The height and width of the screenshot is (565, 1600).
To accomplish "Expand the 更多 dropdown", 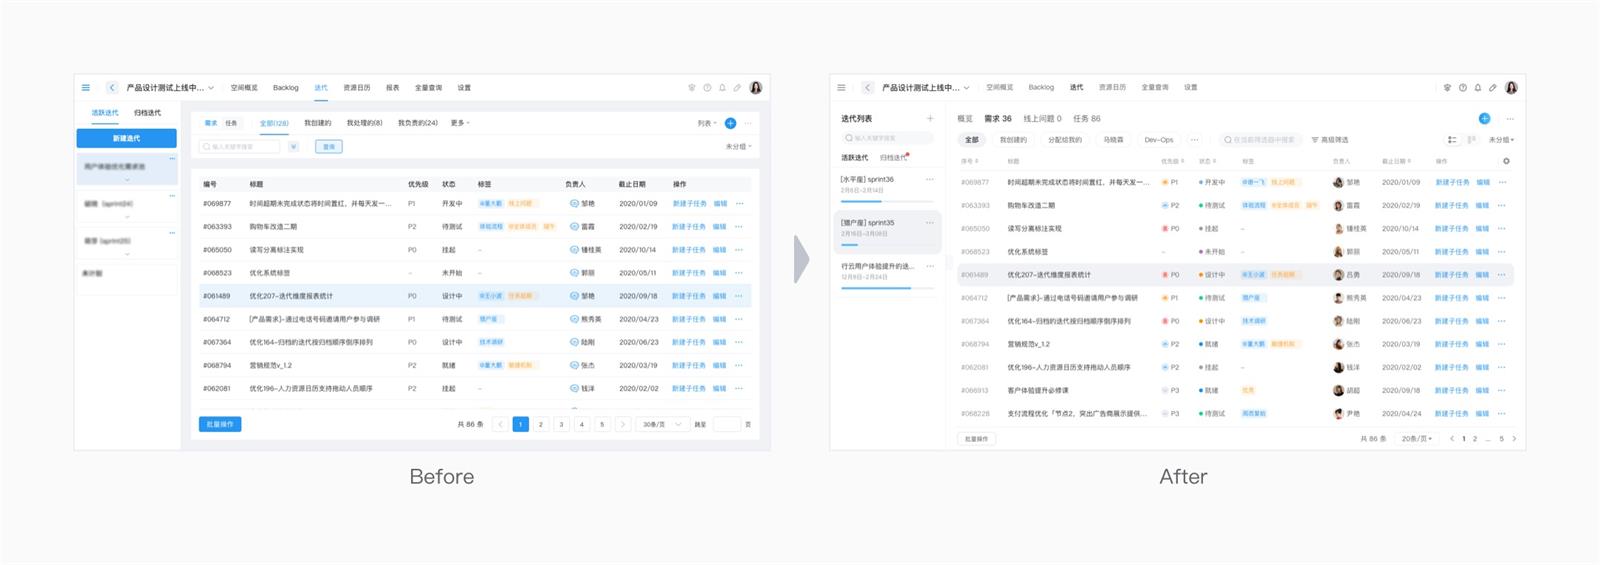I will 459,123.
